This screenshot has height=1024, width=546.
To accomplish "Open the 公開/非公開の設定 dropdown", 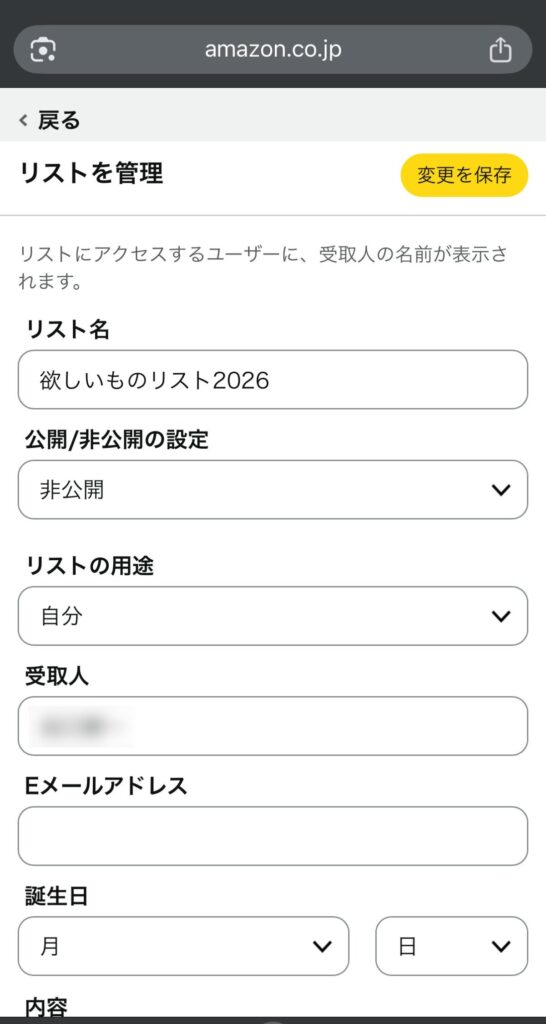I will tap(273, 490).
